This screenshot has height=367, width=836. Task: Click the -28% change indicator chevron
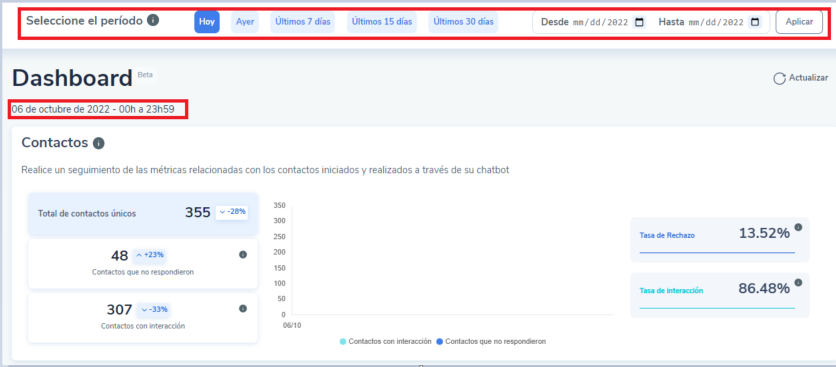pyautogui.click(x=222, y=212)
